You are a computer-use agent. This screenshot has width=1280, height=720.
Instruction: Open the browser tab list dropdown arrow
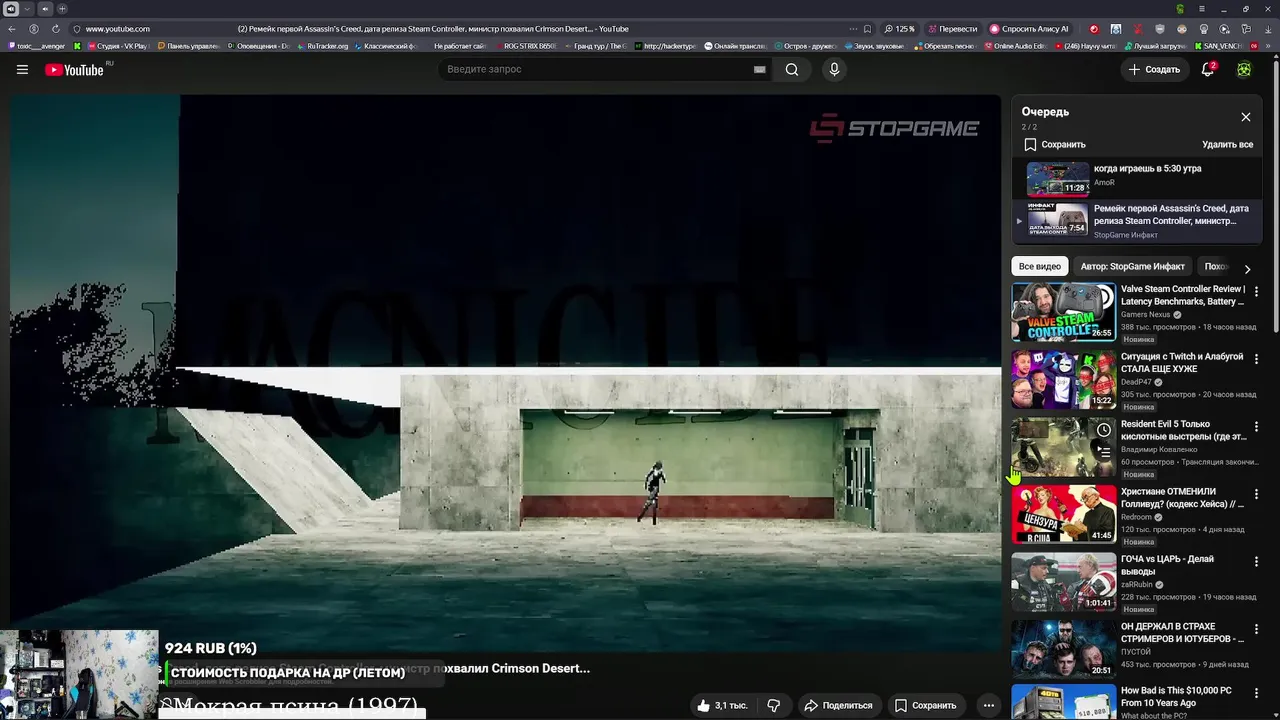(x=27, y=9)
